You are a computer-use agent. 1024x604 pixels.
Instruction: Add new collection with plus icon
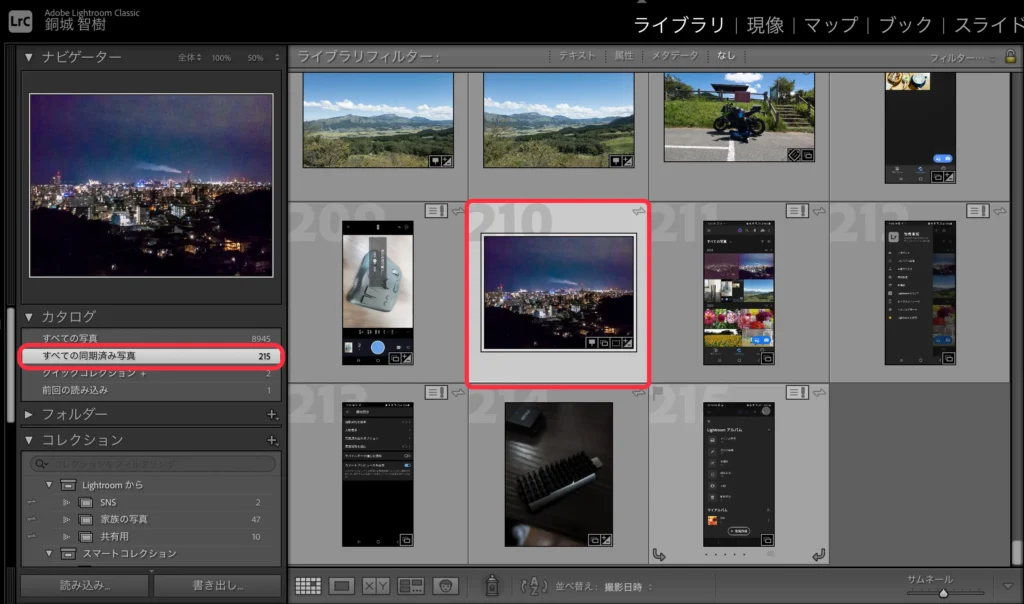coord(271,440)
